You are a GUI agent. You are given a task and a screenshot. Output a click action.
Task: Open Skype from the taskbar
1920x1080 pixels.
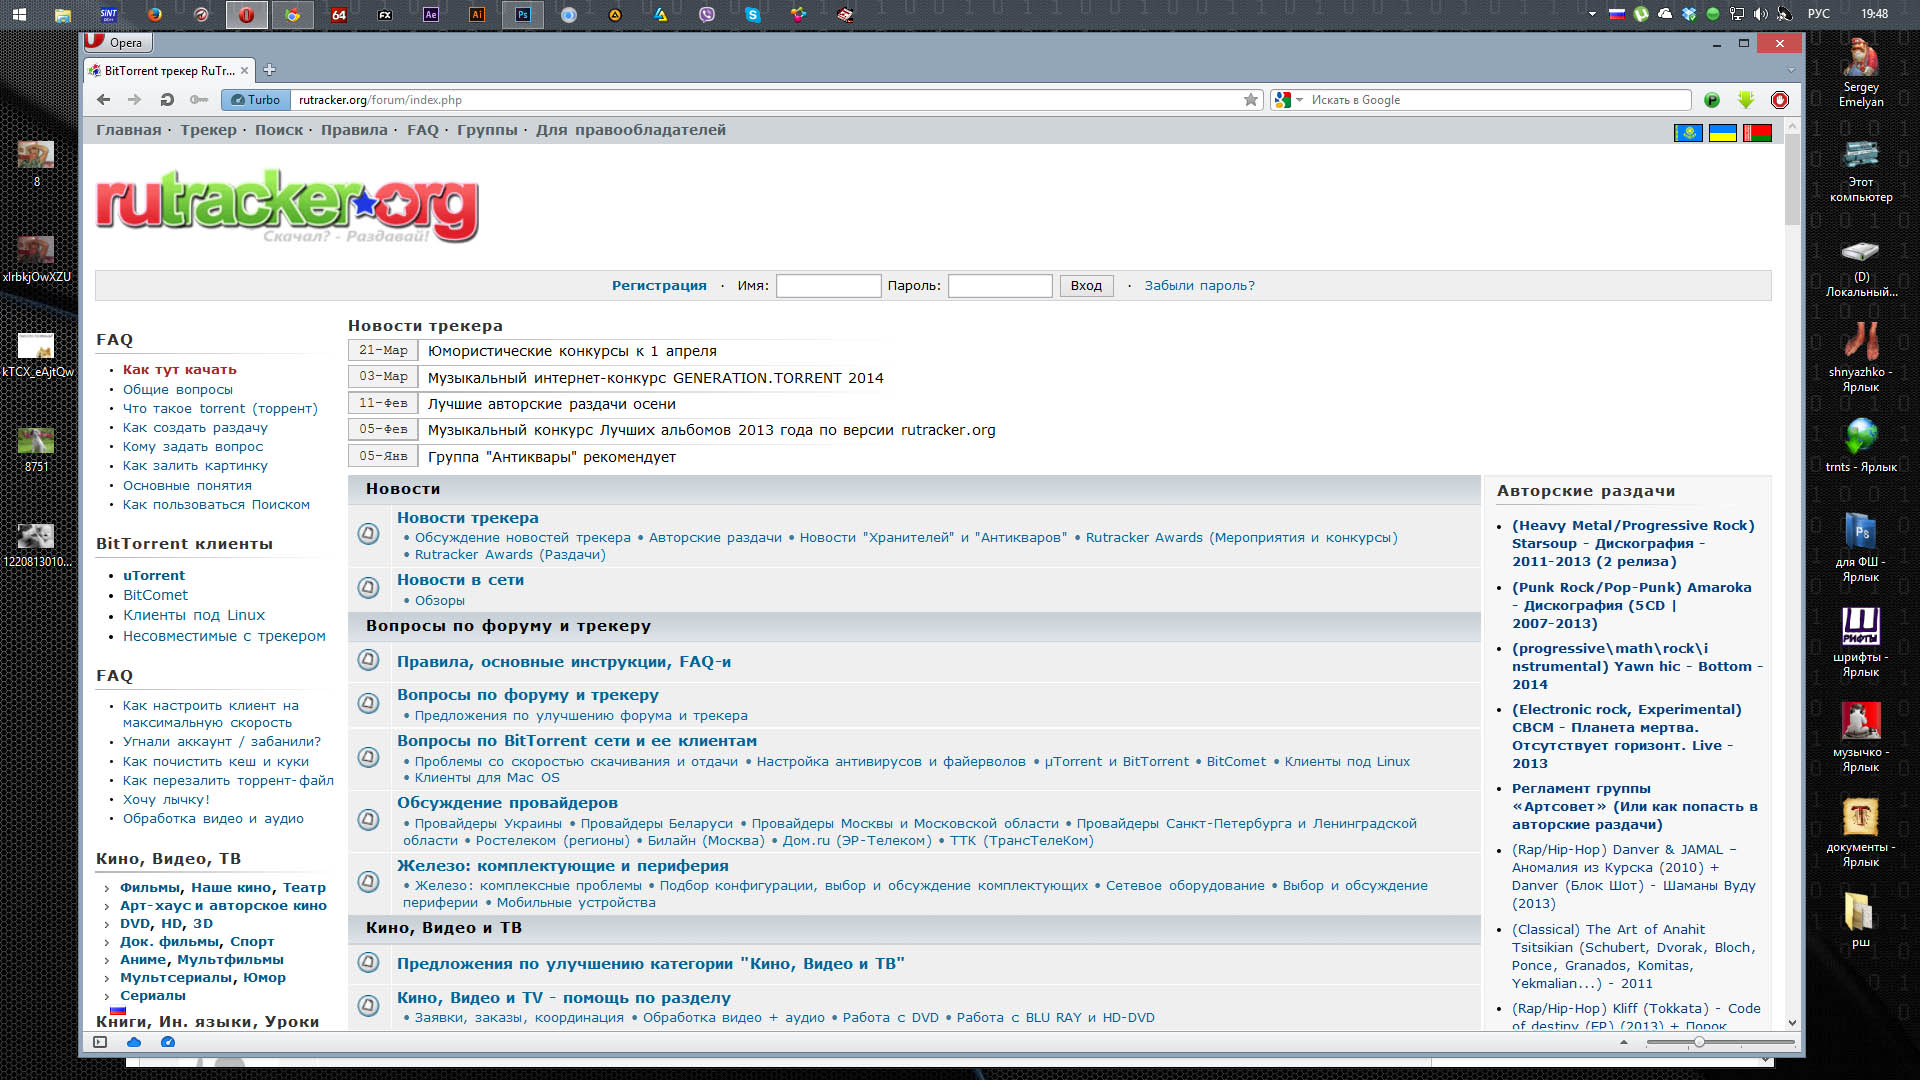(752, 15)
